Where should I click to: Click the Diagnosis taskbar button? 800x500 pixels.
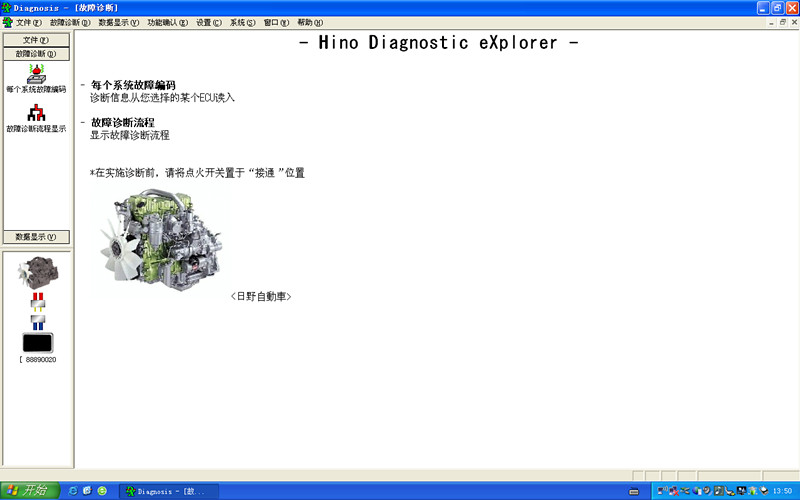tap(169, 491)
